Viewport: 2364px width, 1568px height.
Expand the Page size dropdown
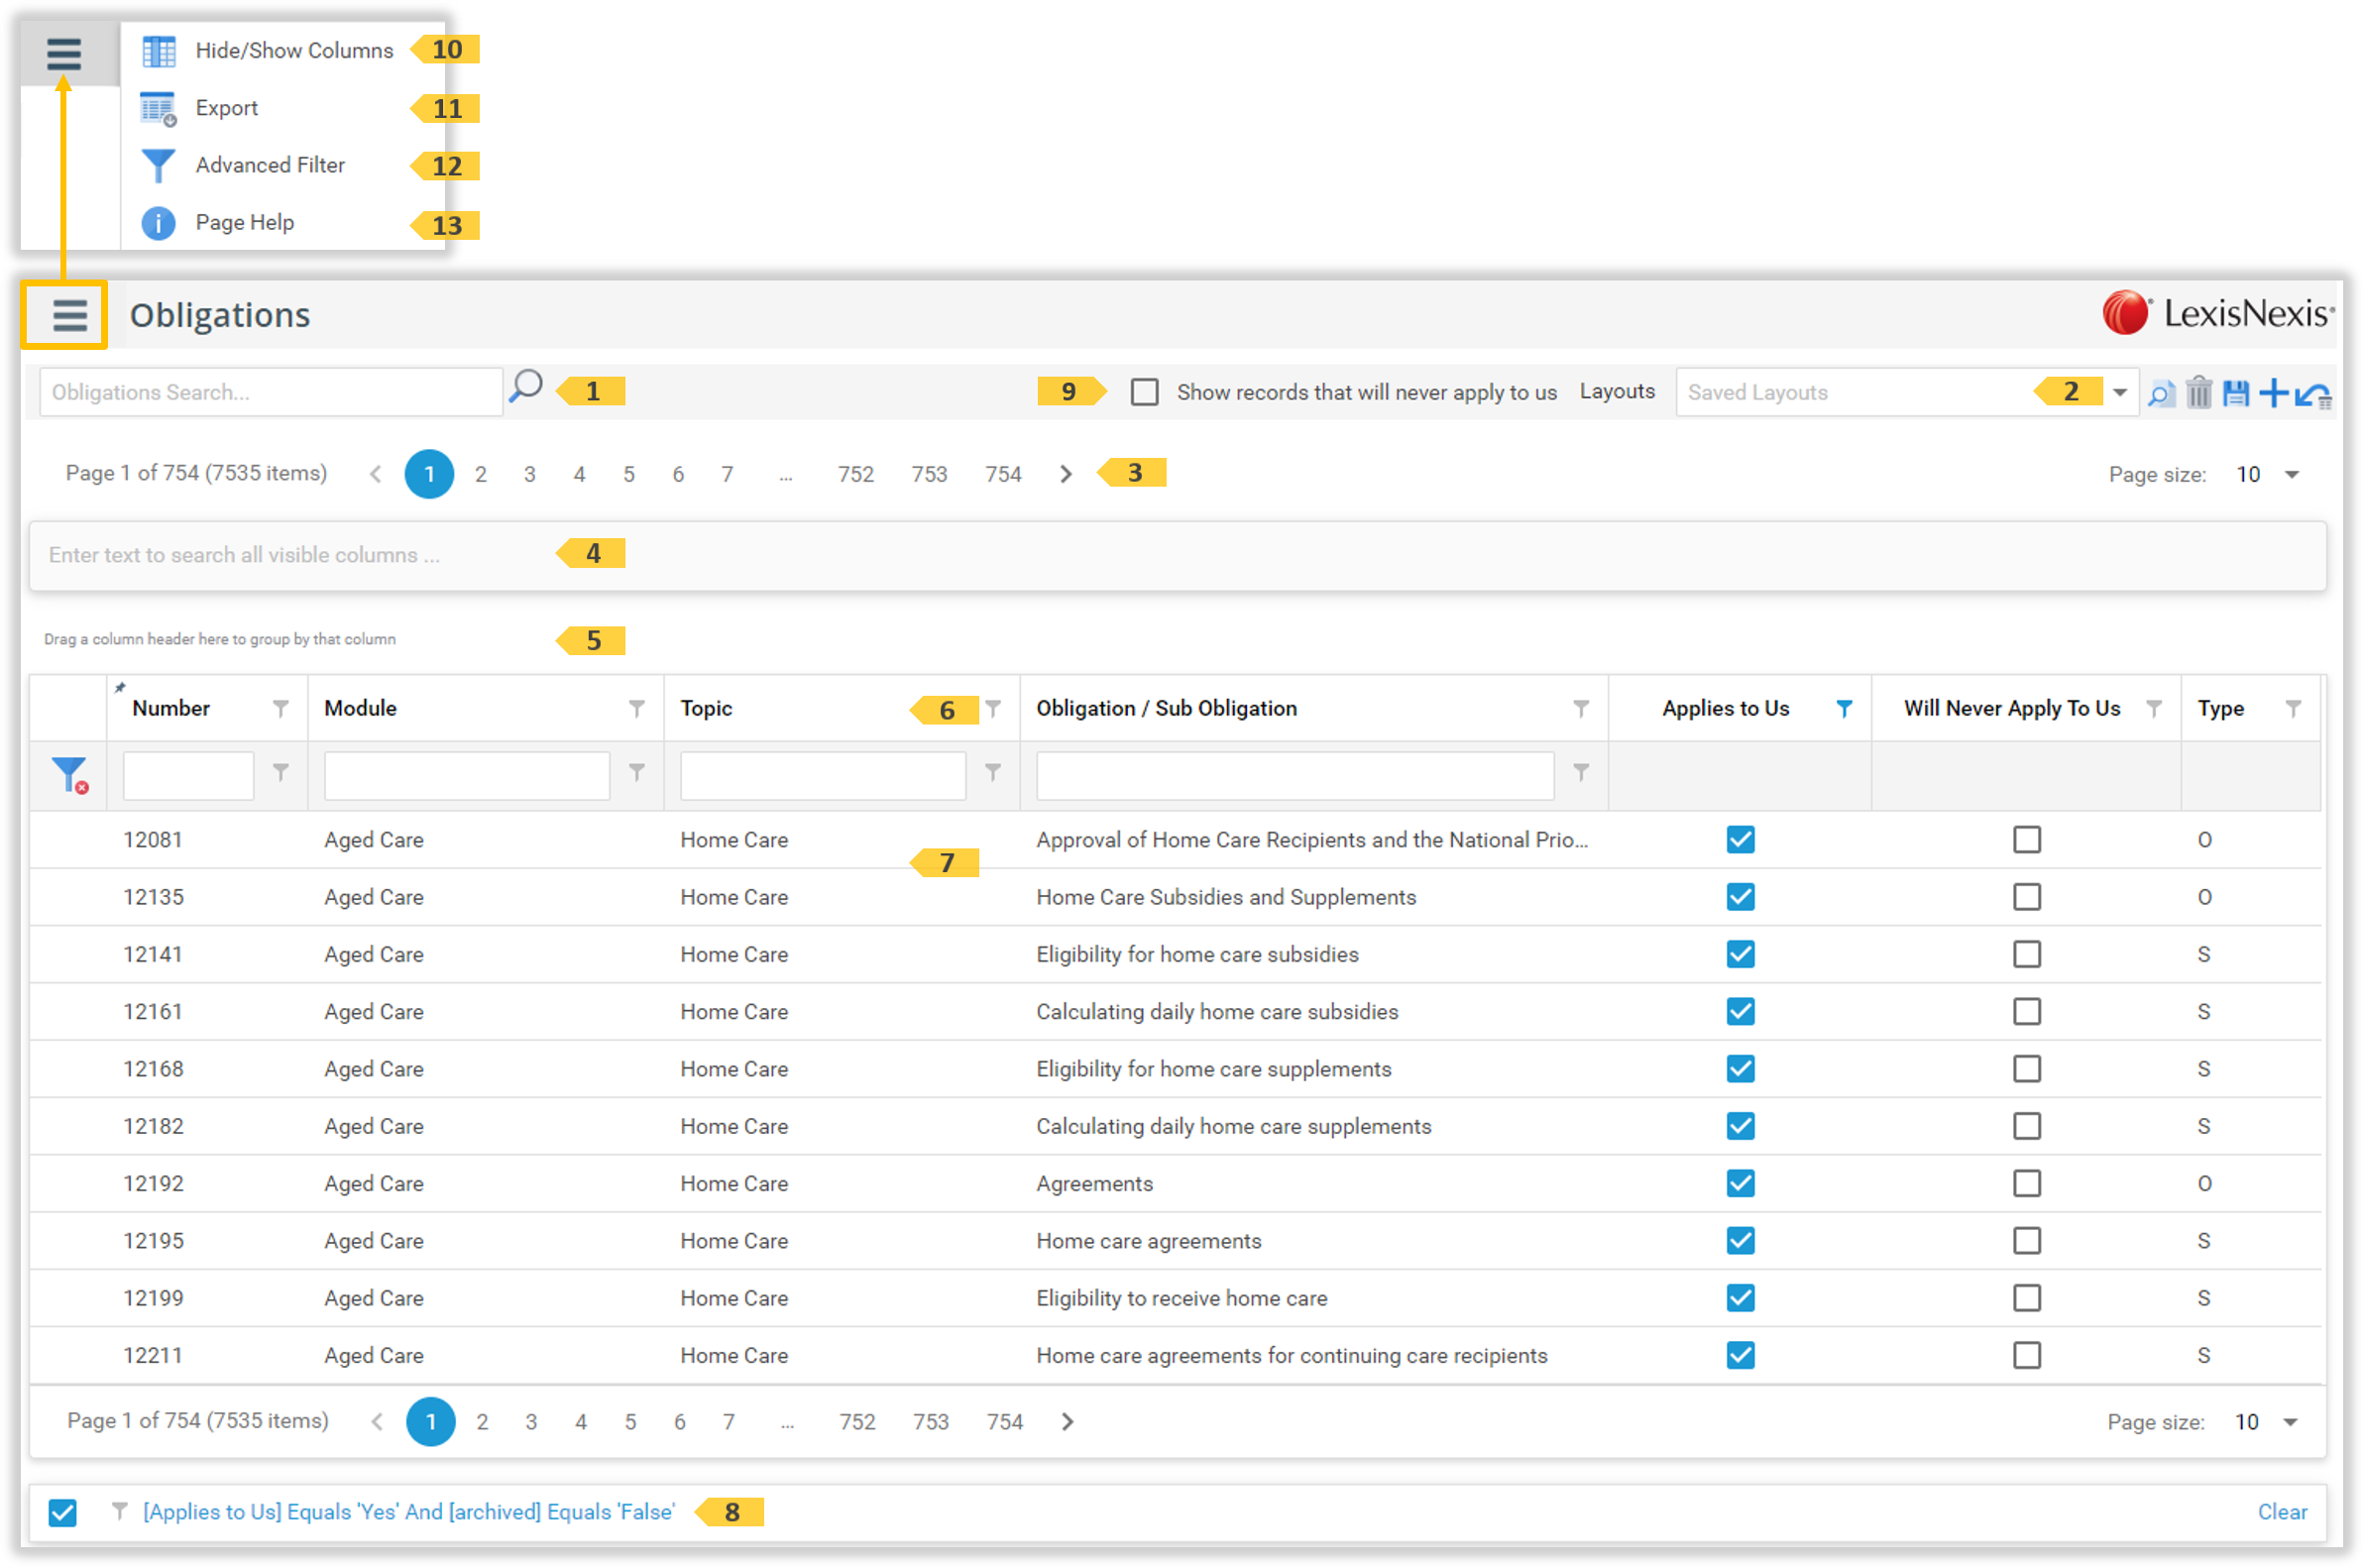[2293, 473]
